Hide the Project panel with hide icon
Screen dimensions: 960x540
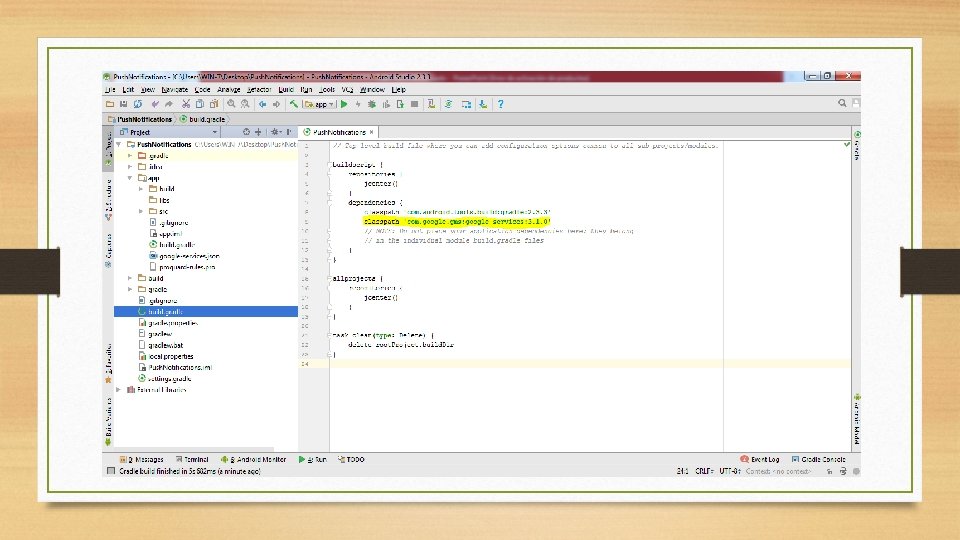point(289,132)
